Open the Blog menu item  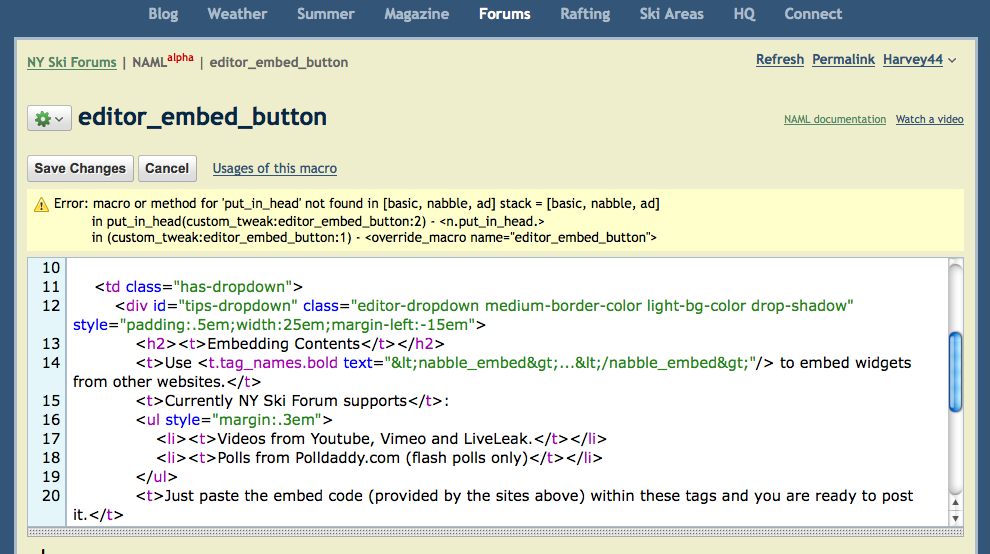tap(163, 14)
